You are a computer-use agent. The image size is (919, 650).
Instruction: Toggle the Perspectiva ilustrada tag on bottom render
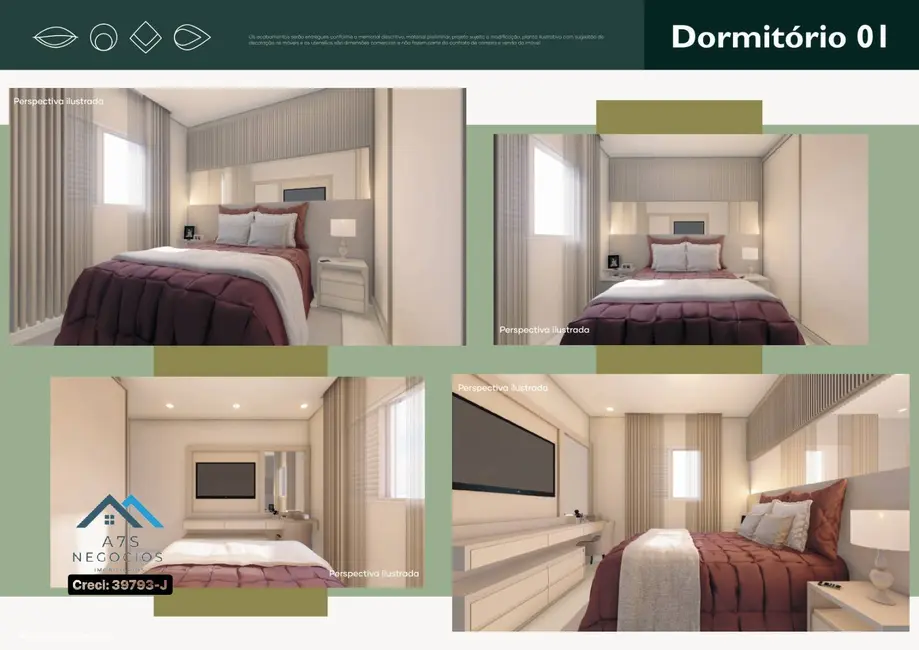pos(374,573)
